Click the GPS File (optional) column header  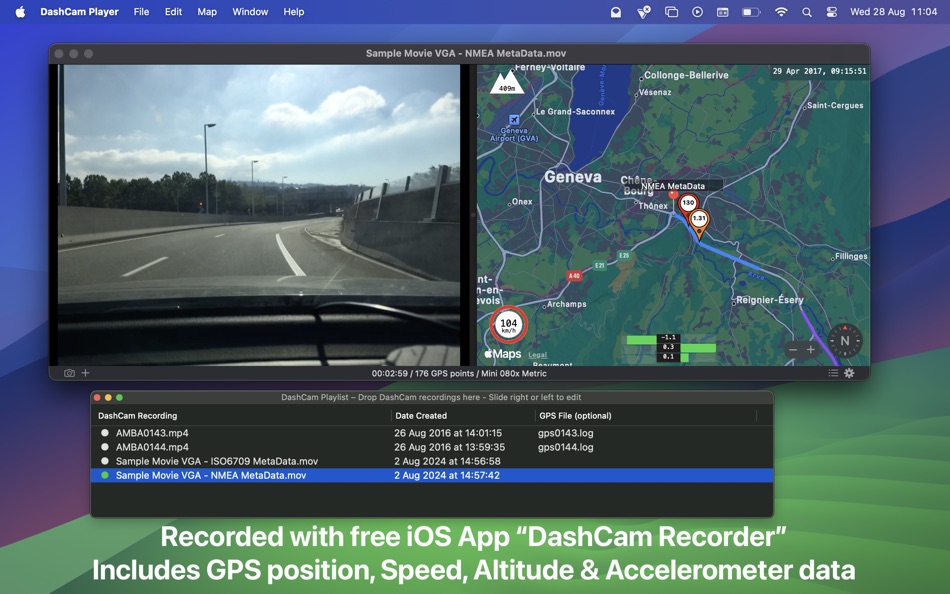click(575, 416)
